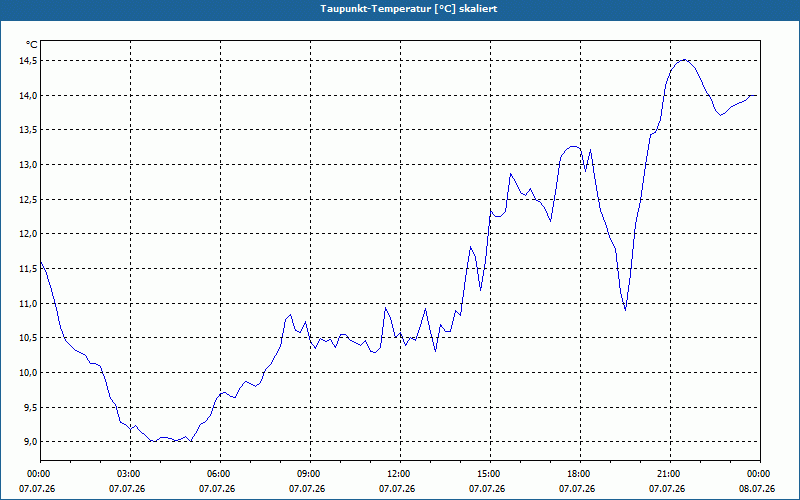Click the "07.07.26" date under 15:00

tap(487, 489)
